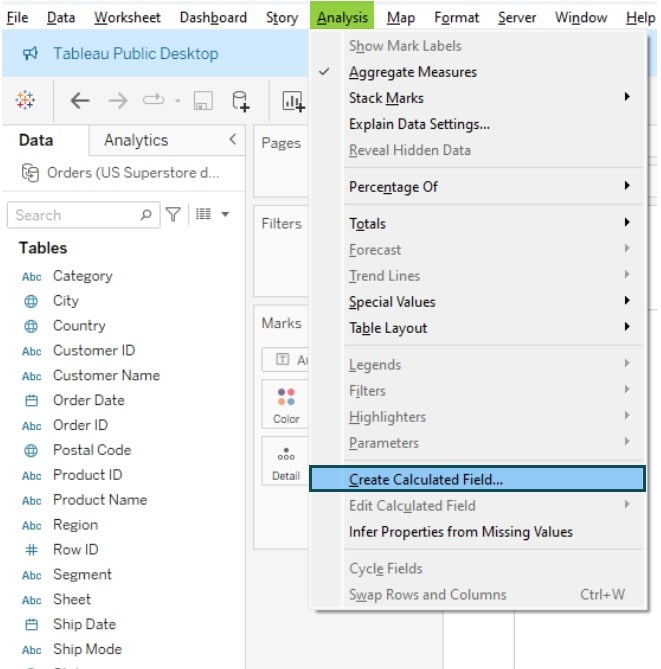Click the globe icon next to Country

(x=31, y=326)
